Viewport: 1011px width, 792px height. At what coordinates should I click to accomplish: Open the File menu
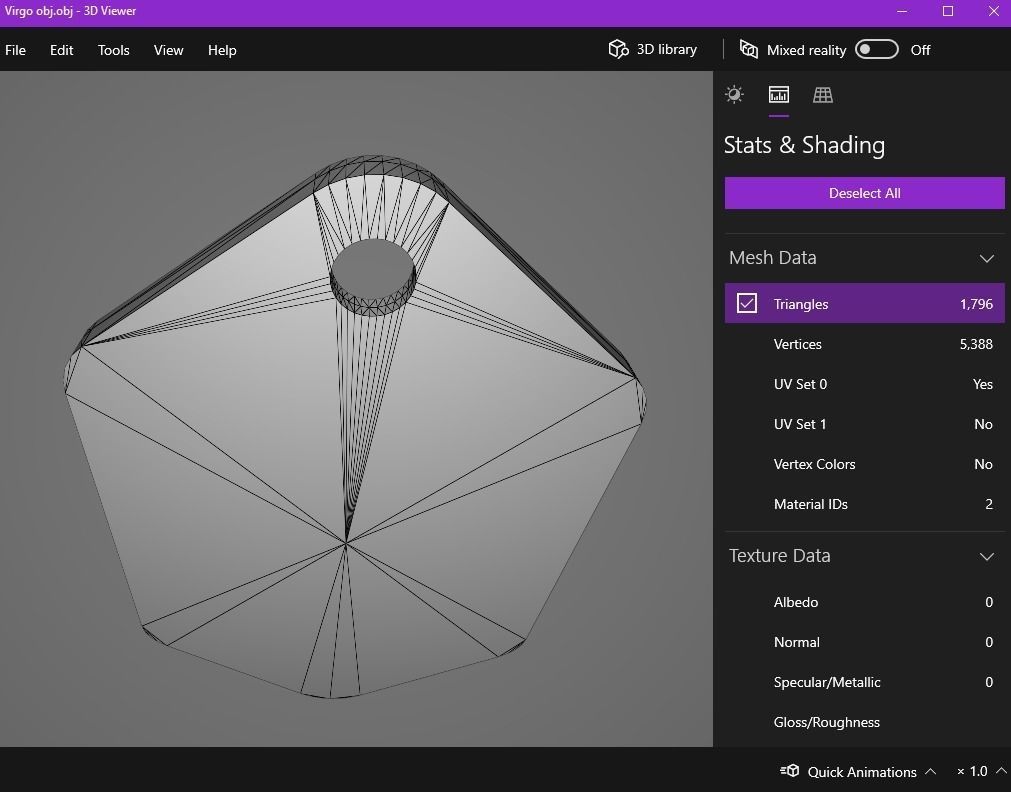[x=15, y=50]
